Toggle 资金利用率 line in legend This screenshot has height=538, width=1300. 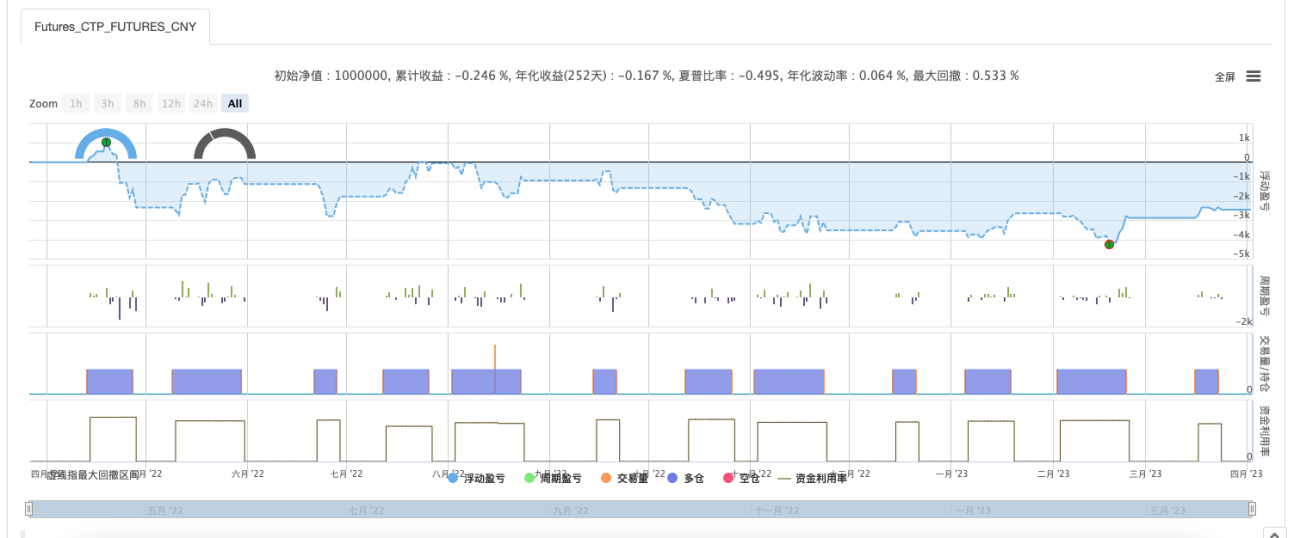(812, 478)
